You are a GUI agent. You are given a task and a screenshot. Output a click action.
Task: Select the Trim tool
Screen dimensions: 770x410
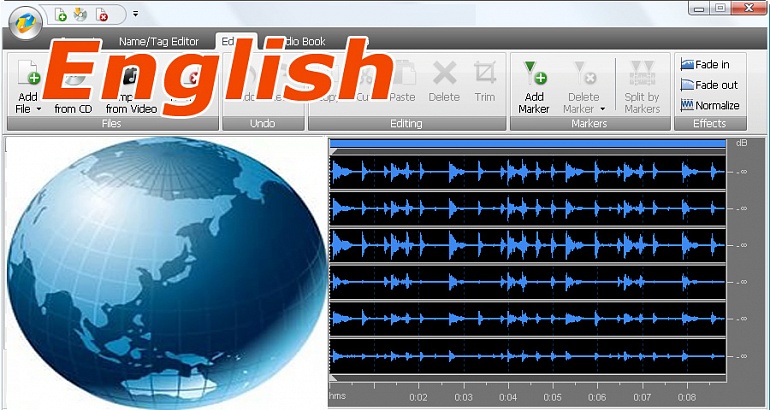pos(485,81)
